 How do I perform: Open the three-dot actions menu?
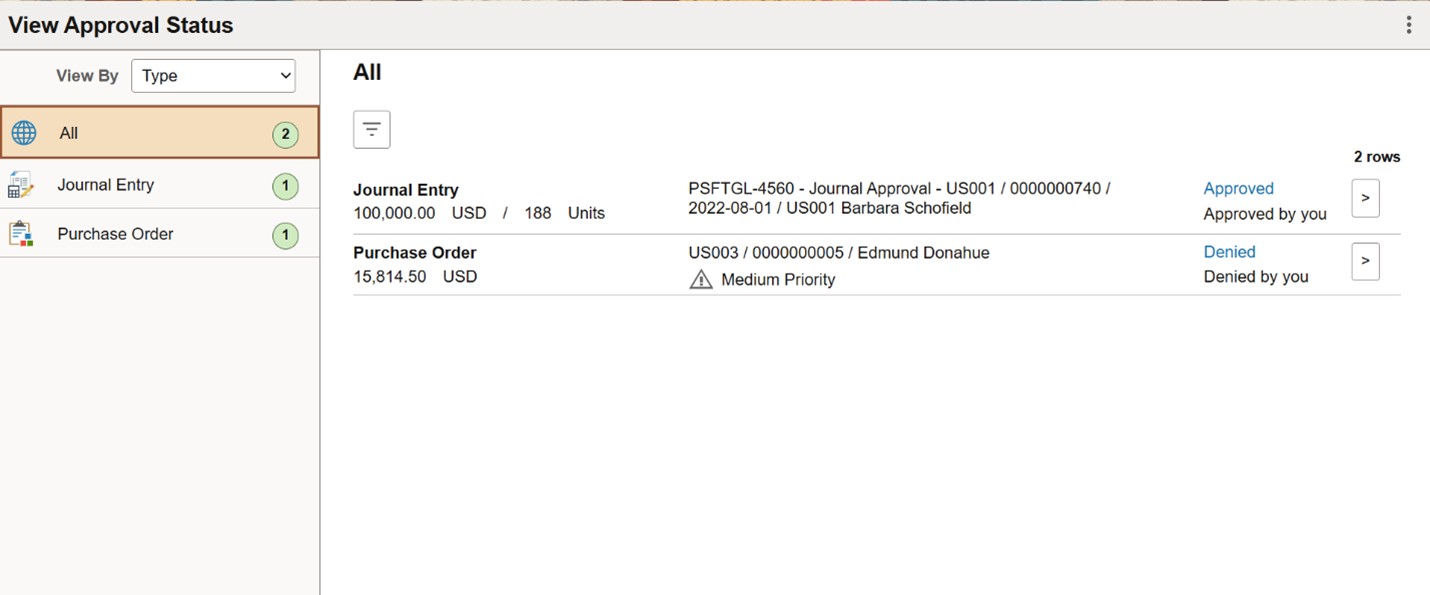1408,25
